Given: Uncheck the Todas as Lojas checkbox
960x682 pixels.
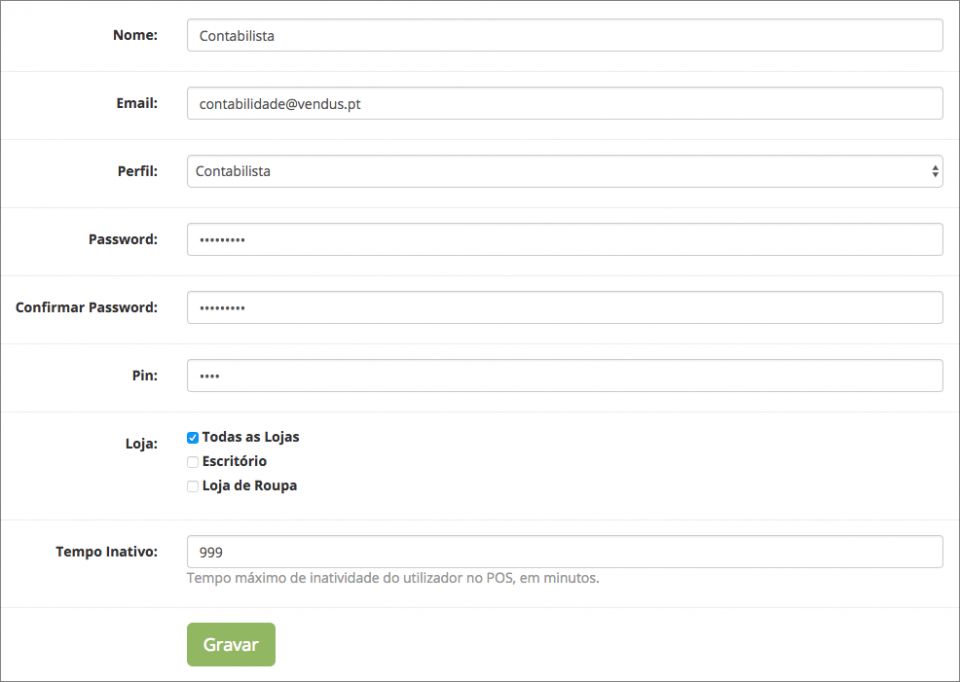Looking at the screenshot, I should point(193,438).
